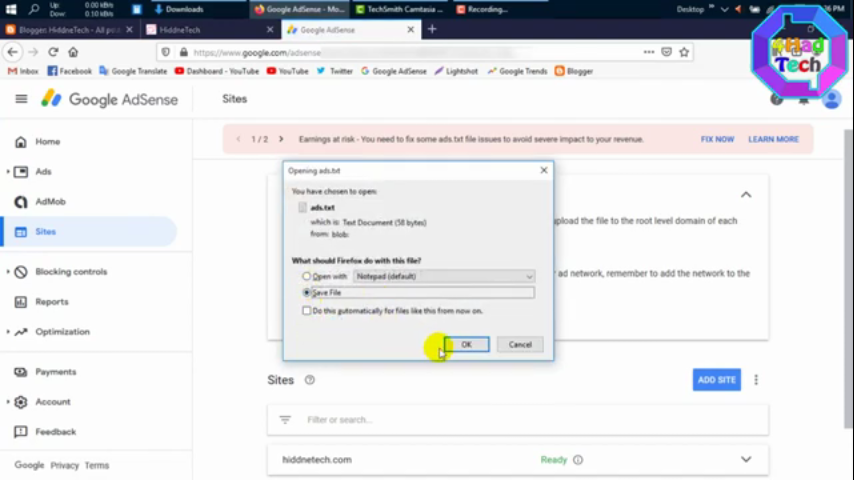Open the AdSense hamburger menu
The width and height of the screenshot is (854, 480).
[21, 99]
